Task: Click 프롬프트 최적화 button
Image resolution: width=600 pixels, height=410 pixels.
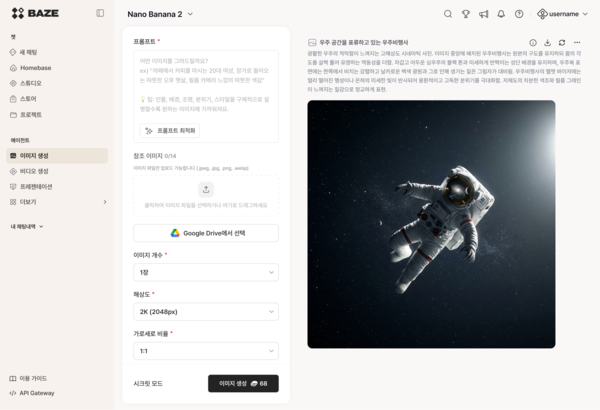Action: pos(170,131)
